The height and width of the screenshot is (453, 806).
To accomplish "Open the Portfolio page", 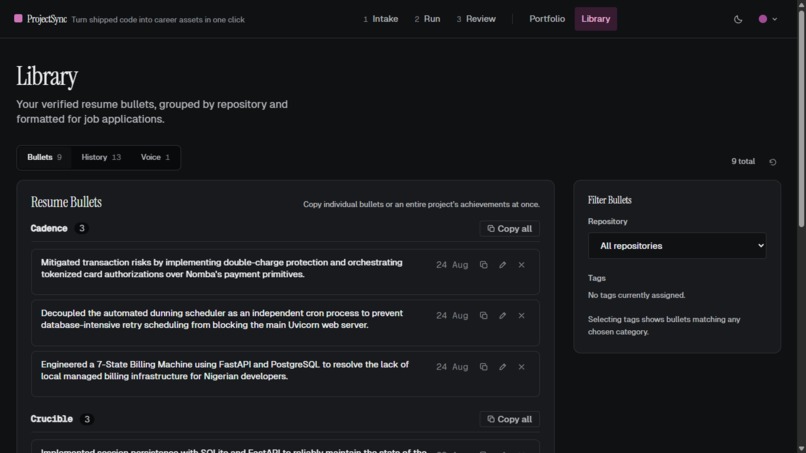I will (547, 19).
